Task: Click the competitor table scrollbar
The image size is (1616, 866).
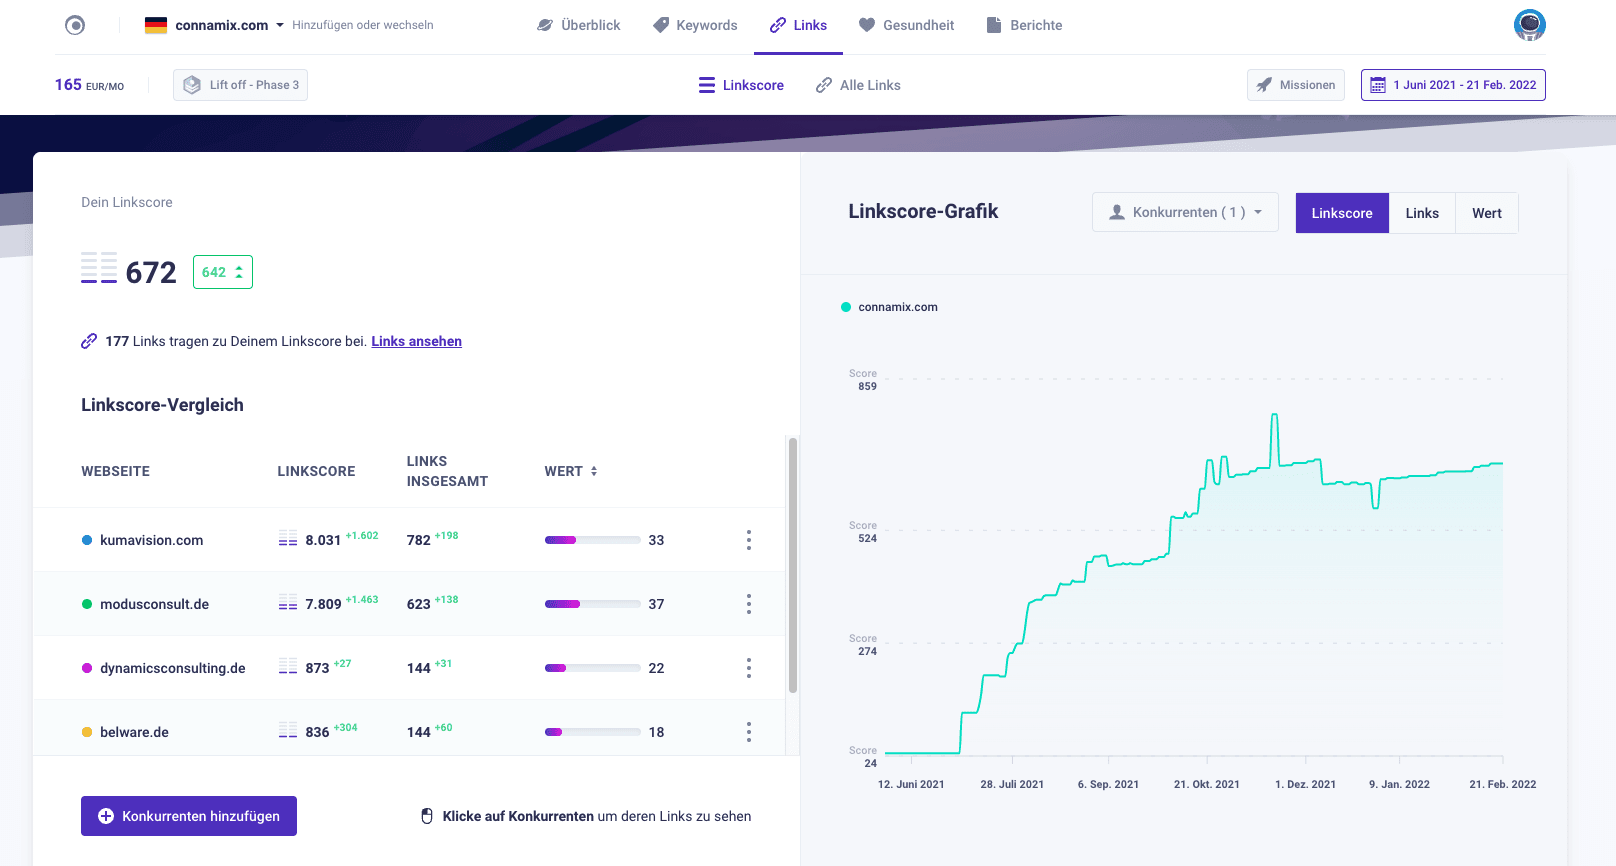Action: (x=793, y=565)
